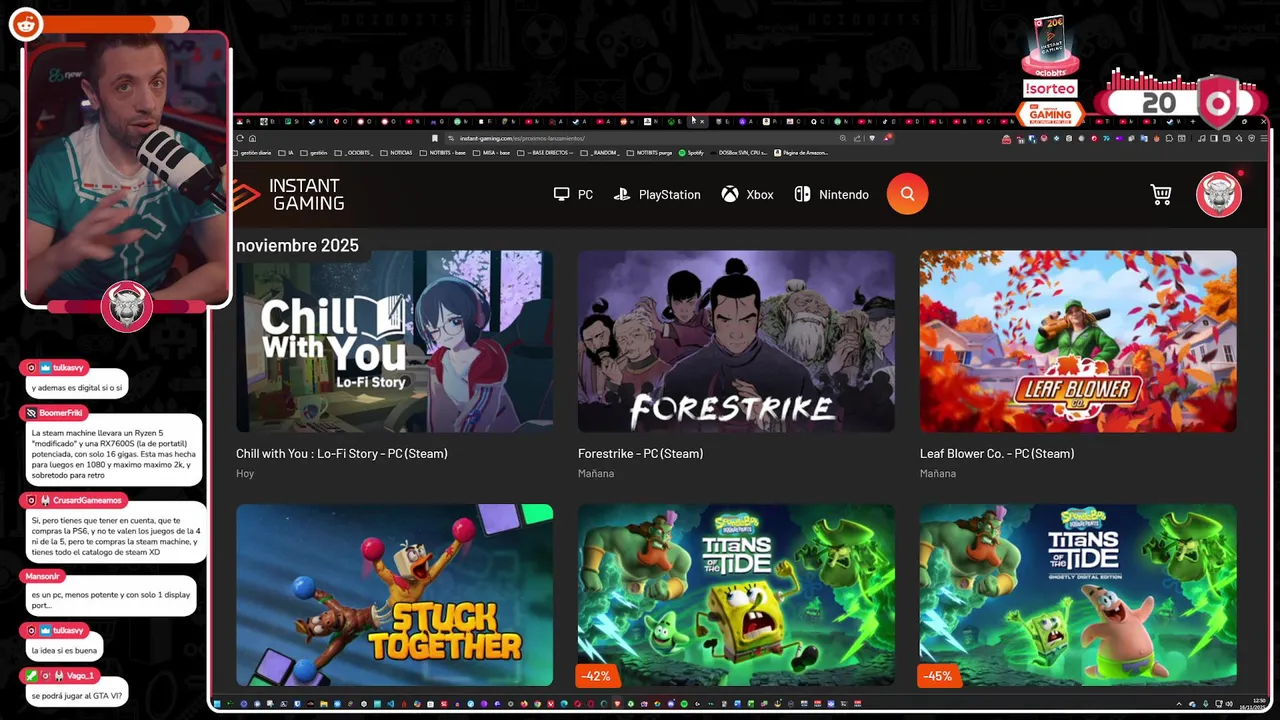This screenshot has width=1280, height=720.
Task: Toggle the browser sidebar panel icon
Action: tap(1213, 138)
